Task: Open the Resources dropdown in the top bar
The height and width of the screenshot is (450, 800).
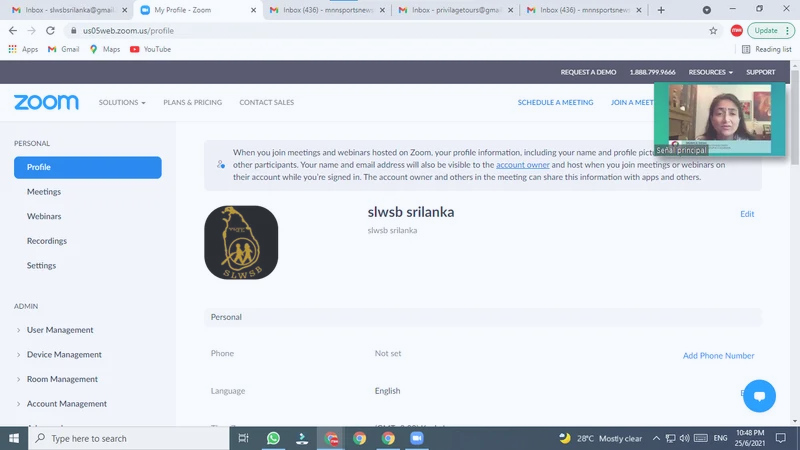Action: click(710, 72)
